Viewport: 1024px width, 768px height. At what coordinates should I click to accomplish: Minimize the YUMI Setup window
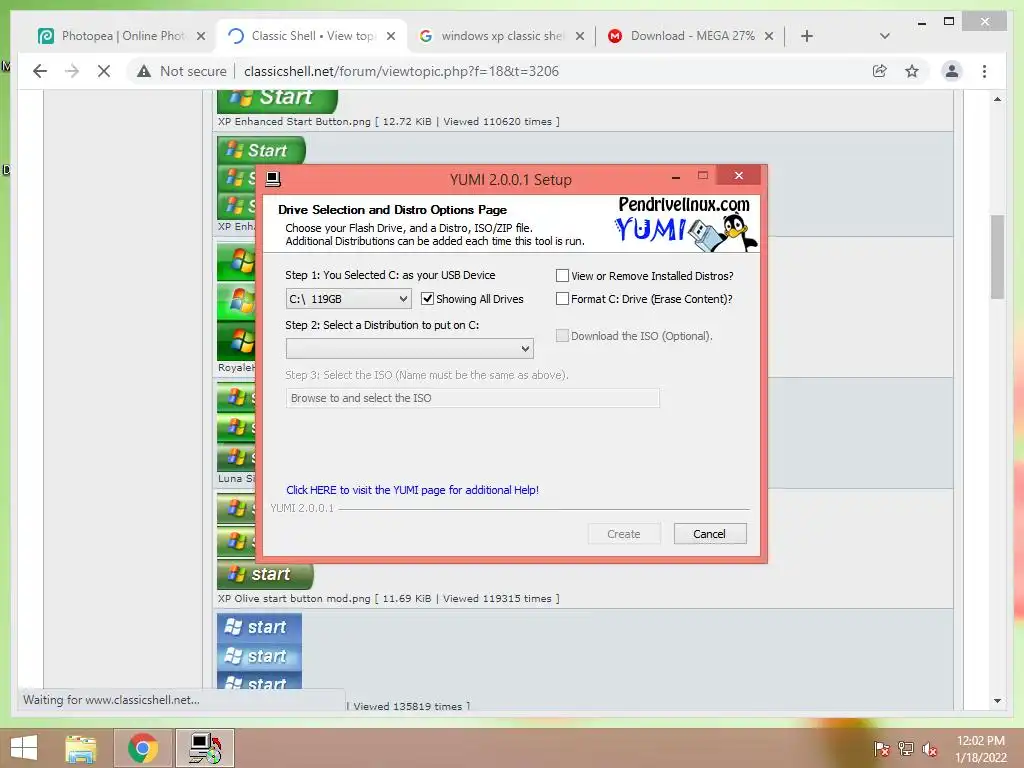(676, 177)
